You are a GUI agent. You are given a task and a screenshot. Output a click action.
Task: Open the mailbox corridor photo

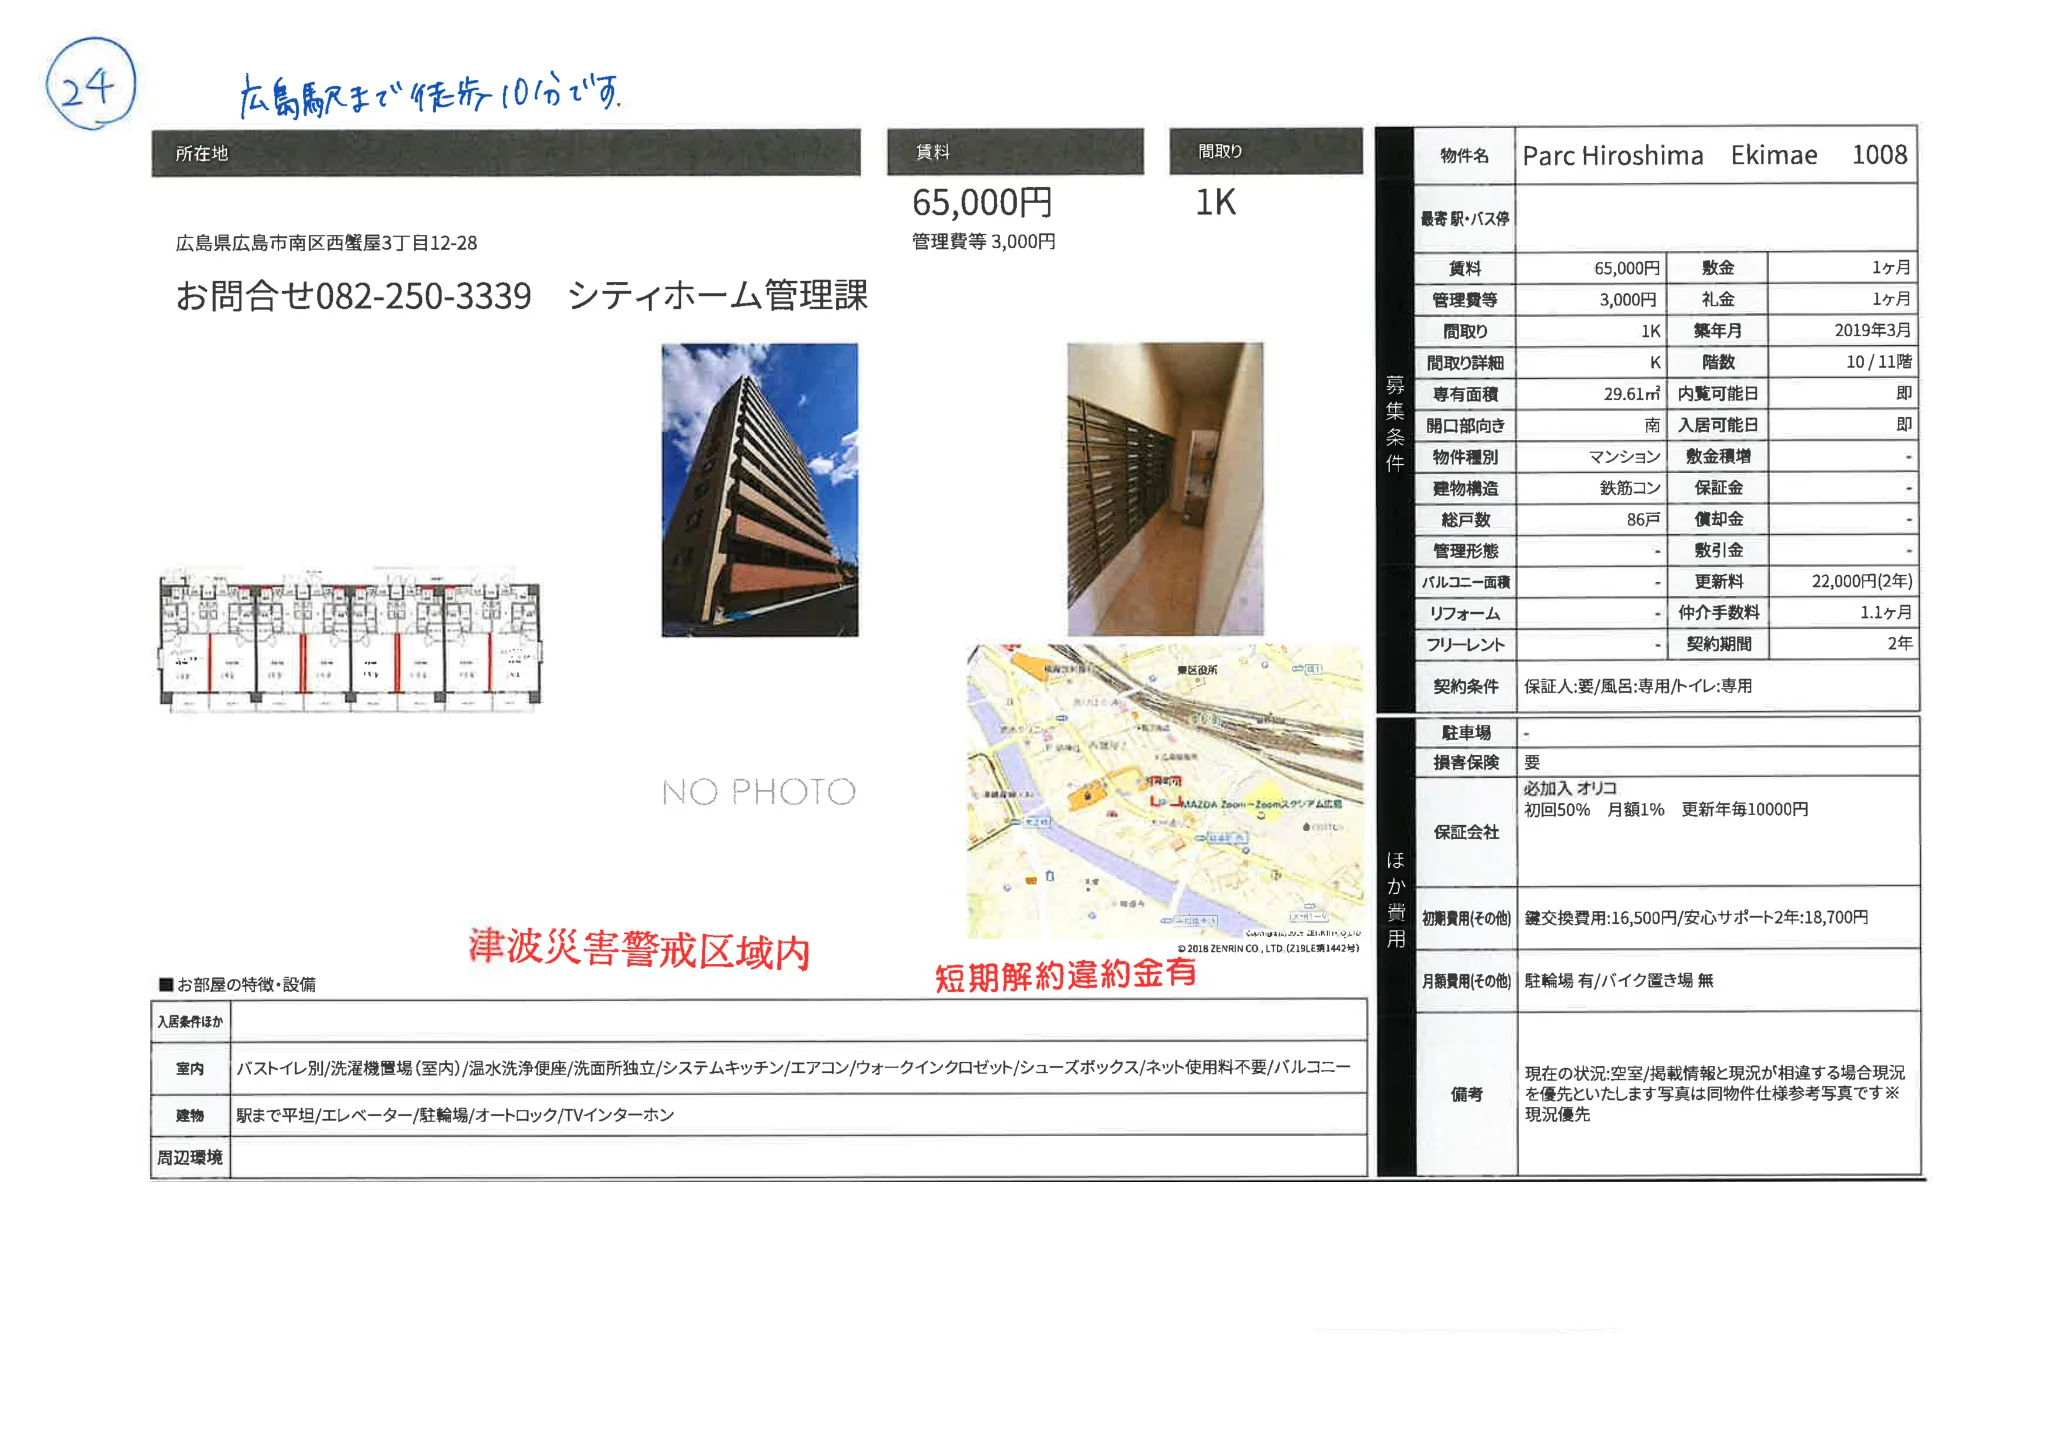(1165, 489)
